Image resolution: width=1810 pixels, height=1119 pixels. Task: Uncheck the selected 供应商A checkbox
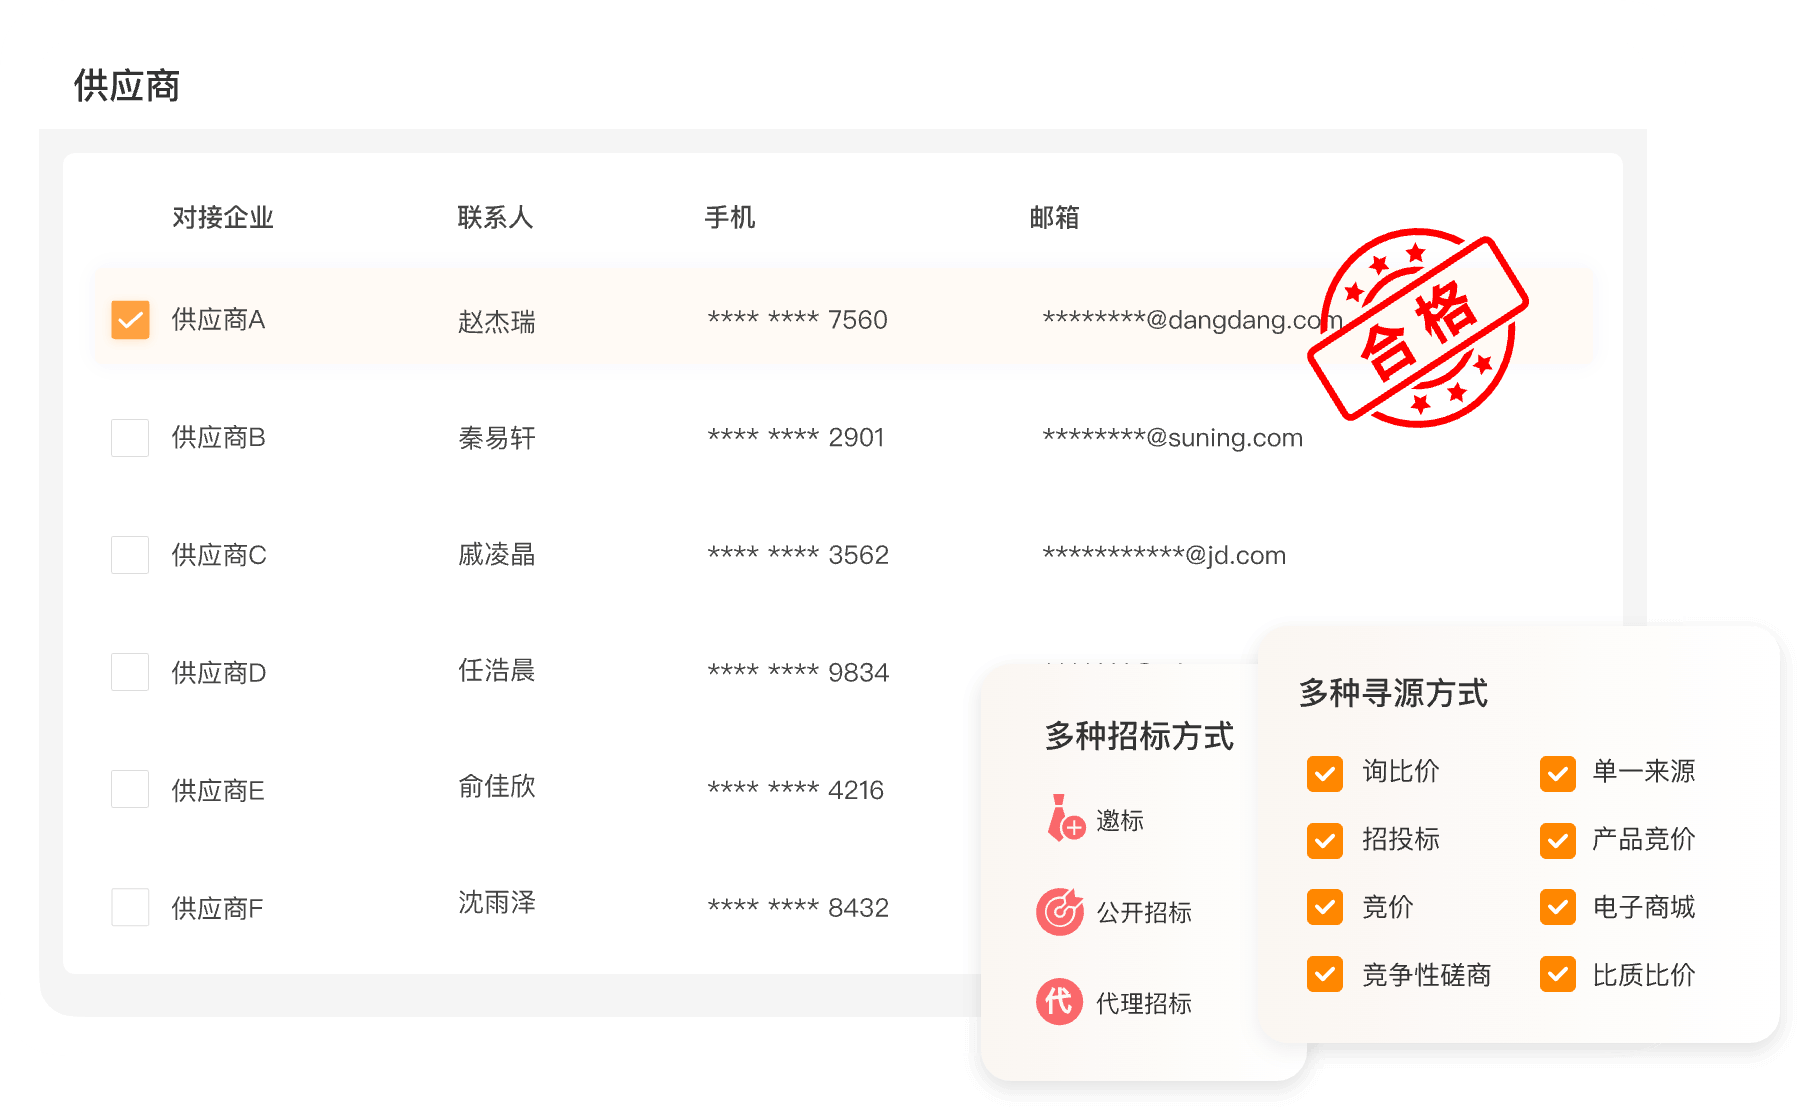(x=130, y=320)
